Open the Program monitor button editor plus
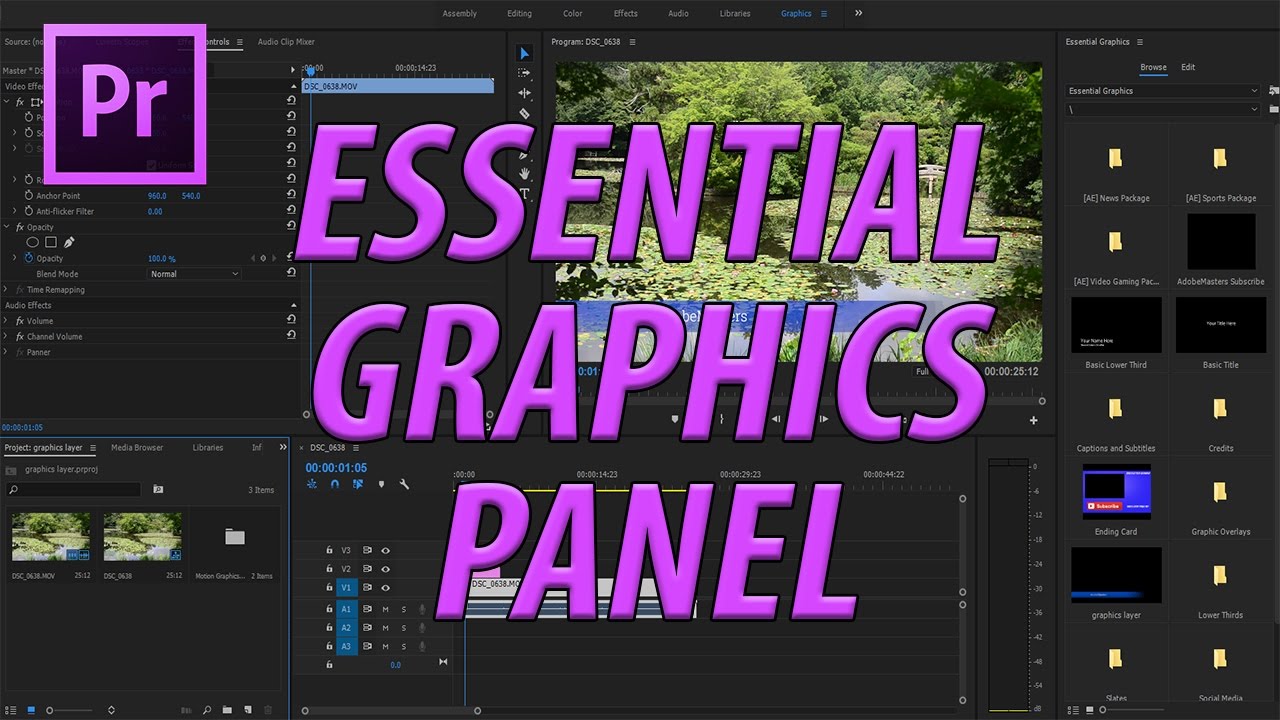The image size is (1280, 720). pyautogui.click(x=1034, y=420)
